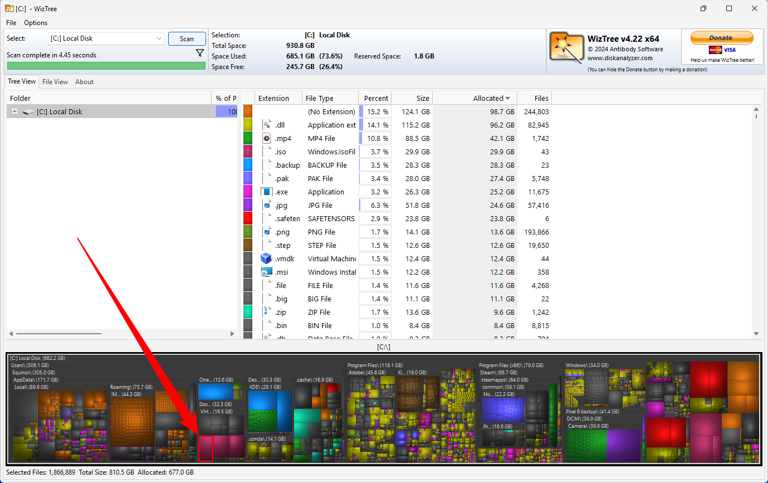Viewport: 768px width, 483px height.
Task: Open the Options menu
Action: (x=35, y=23)
